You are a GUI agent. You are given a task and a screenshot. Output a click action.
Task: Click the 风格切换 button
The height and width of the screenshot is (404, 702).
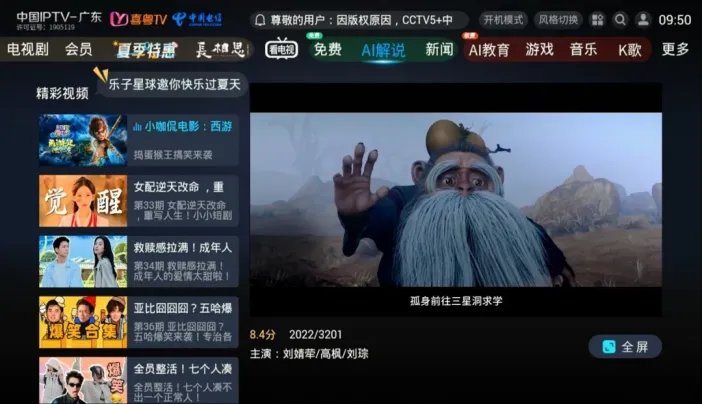point(558,20)
